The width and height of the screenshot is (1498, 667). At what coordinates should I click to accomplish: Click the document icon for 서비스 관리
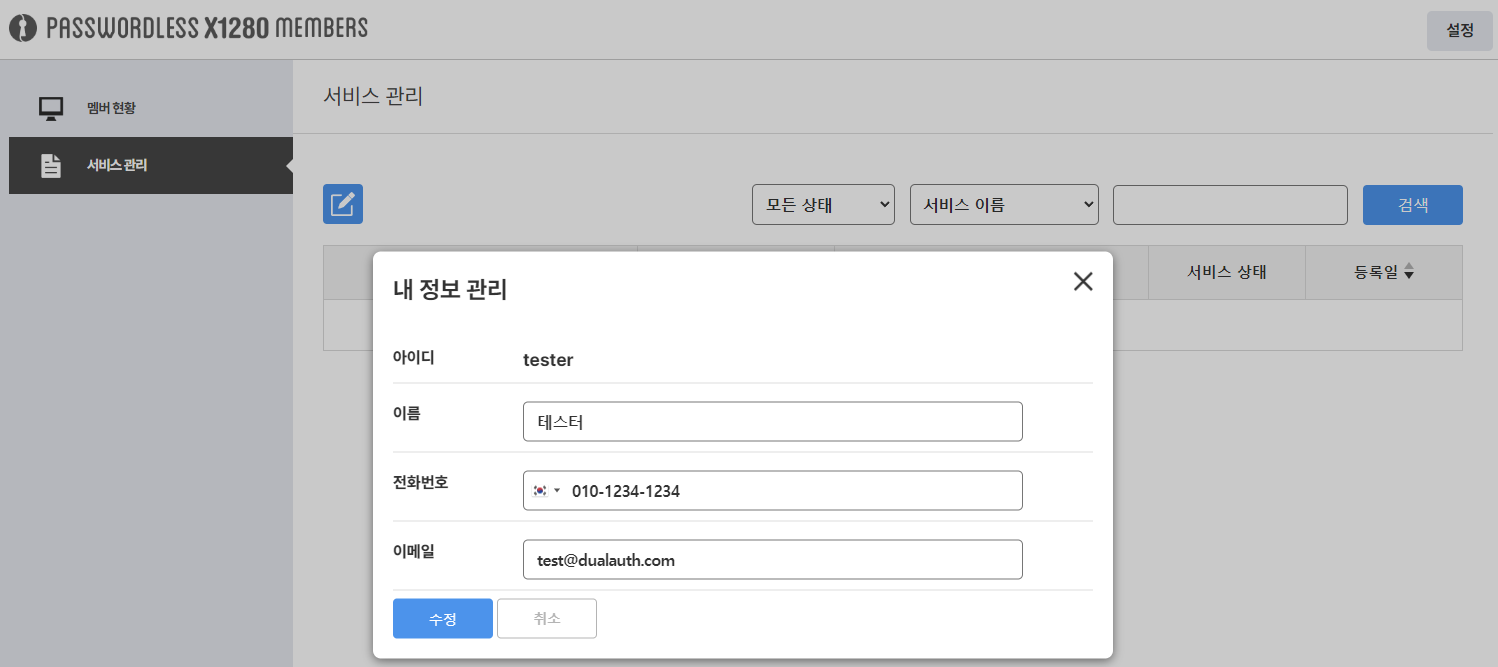tap(51, 166)
